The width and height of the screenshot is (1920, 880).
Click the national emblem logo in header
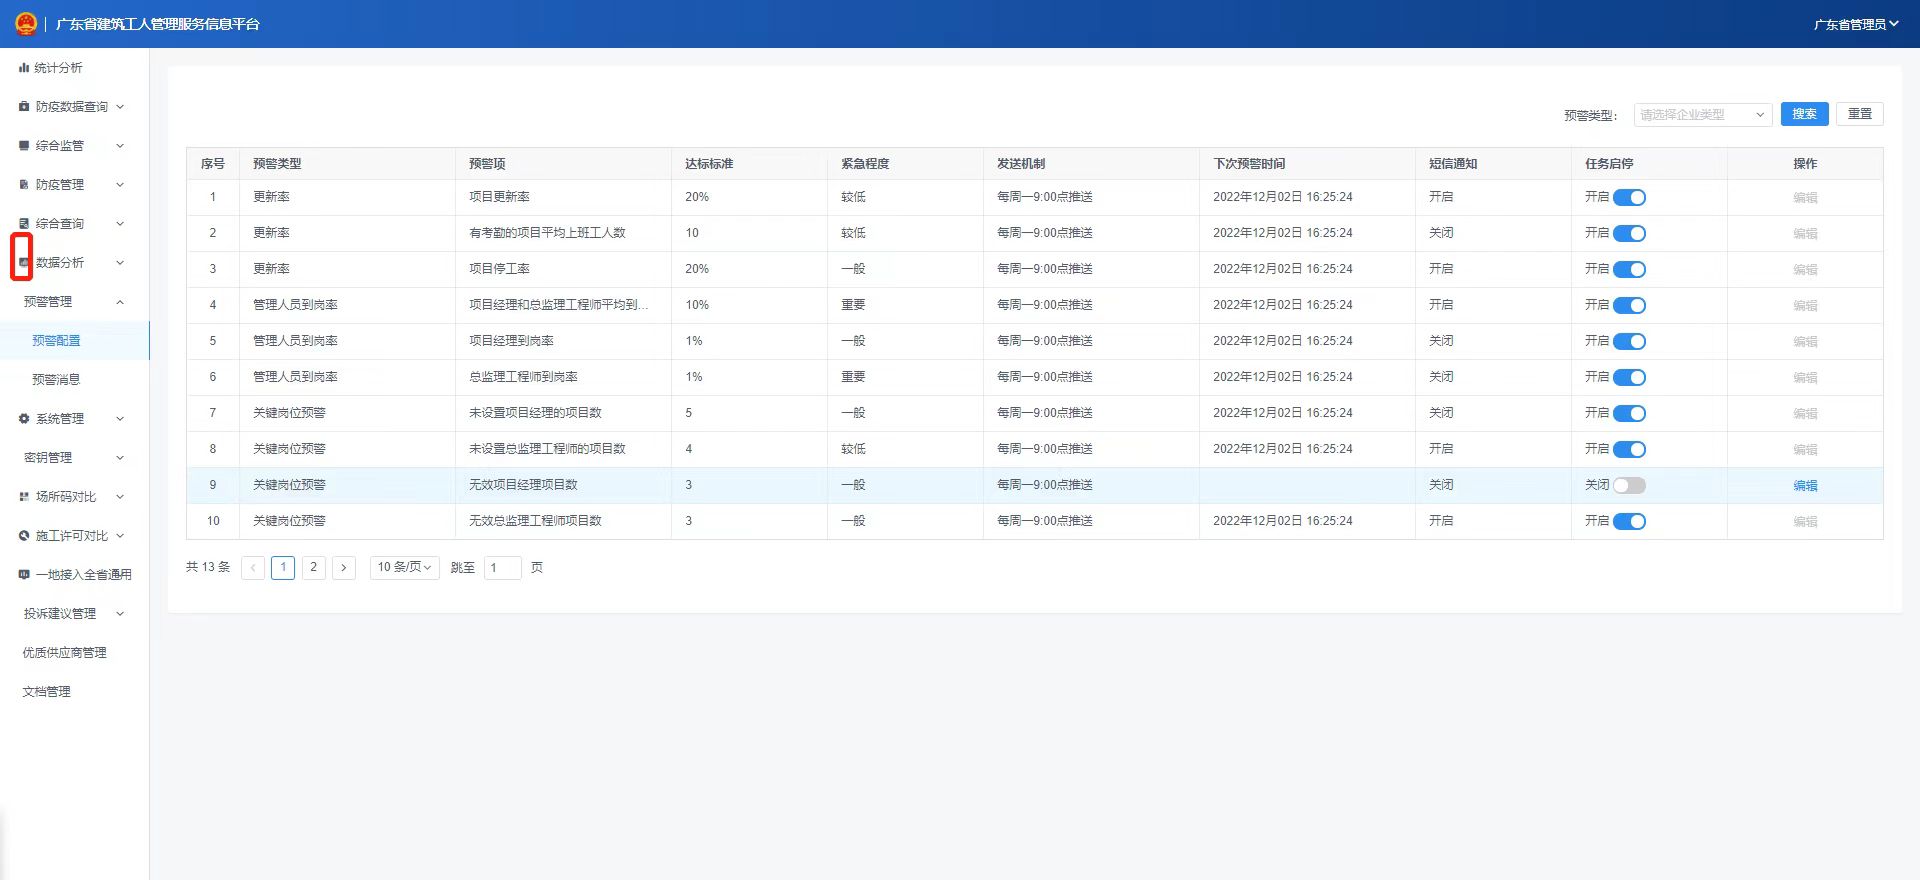point(26,24)
